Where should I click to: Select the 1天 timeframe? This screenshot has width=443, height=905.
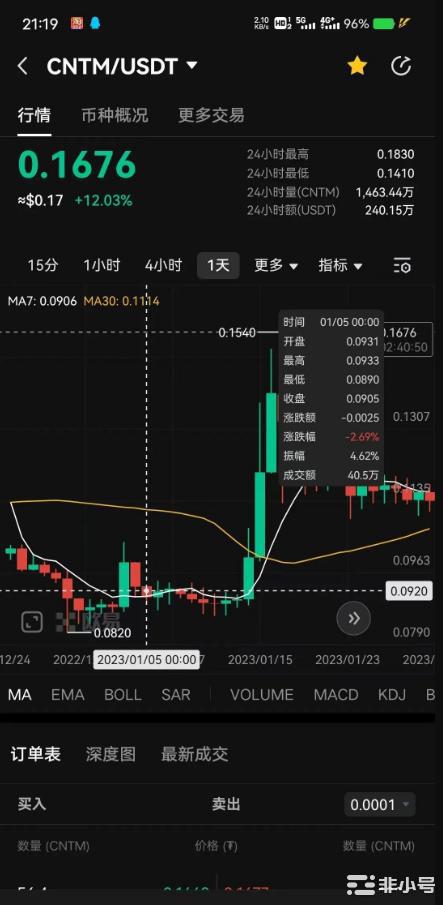[x=218, y=265]
